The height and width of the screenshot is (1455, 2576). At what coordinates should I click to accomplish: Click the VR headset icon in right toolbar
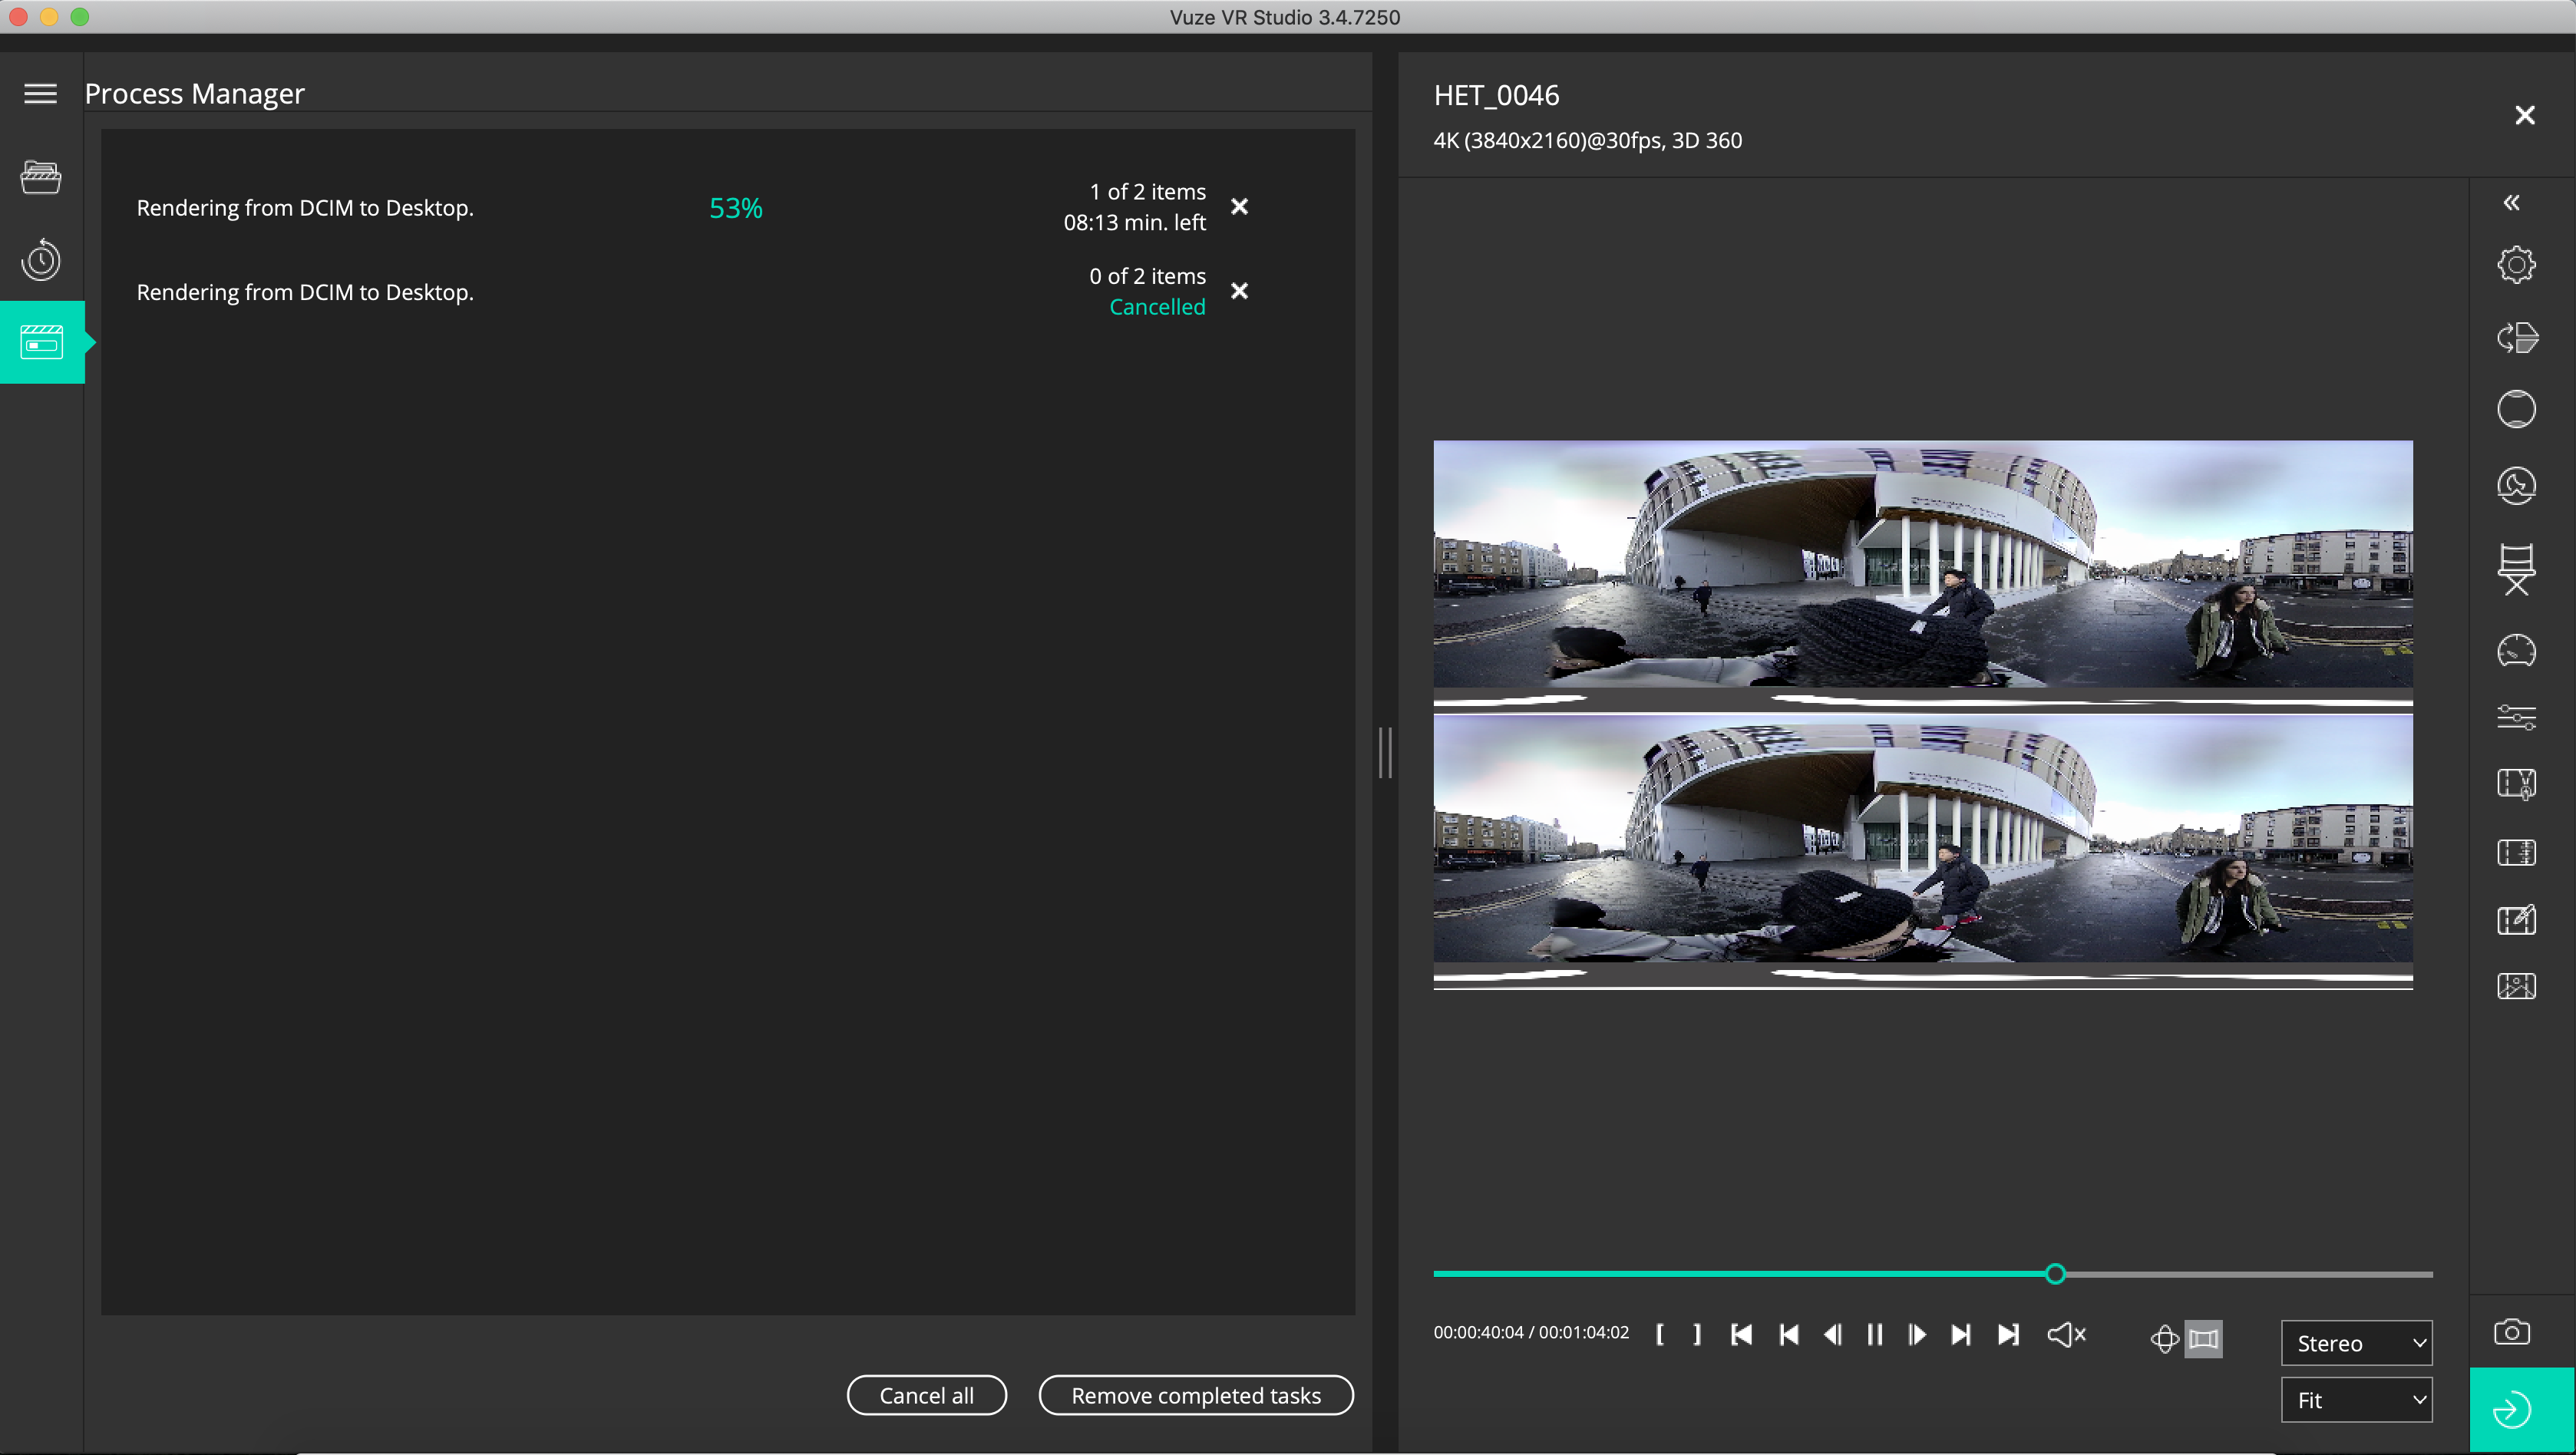(x=2516, y=651)
